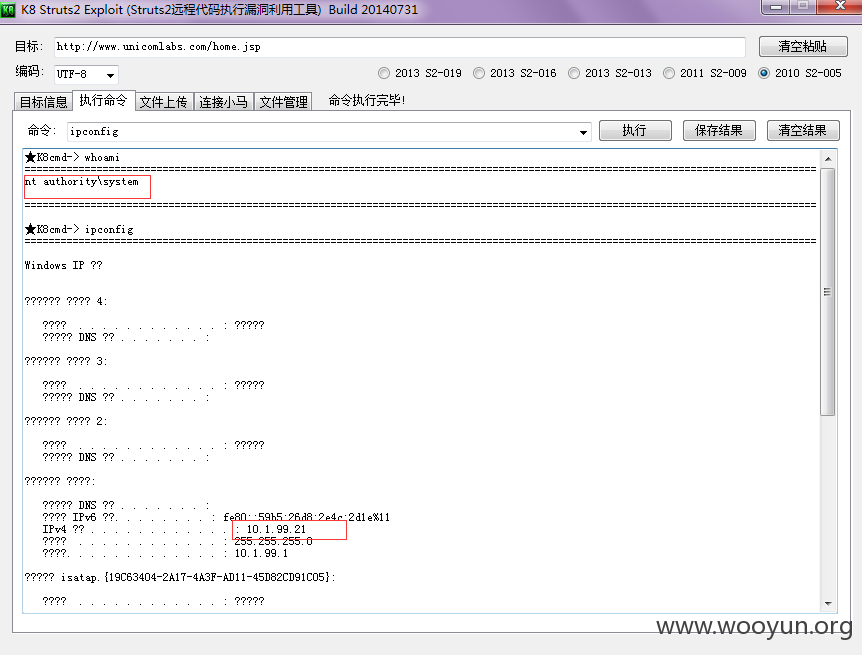This screenshot has height=655, width=862.
Task: Click the IPv4 address 10.1.99.21
Action: pos(276,529)
